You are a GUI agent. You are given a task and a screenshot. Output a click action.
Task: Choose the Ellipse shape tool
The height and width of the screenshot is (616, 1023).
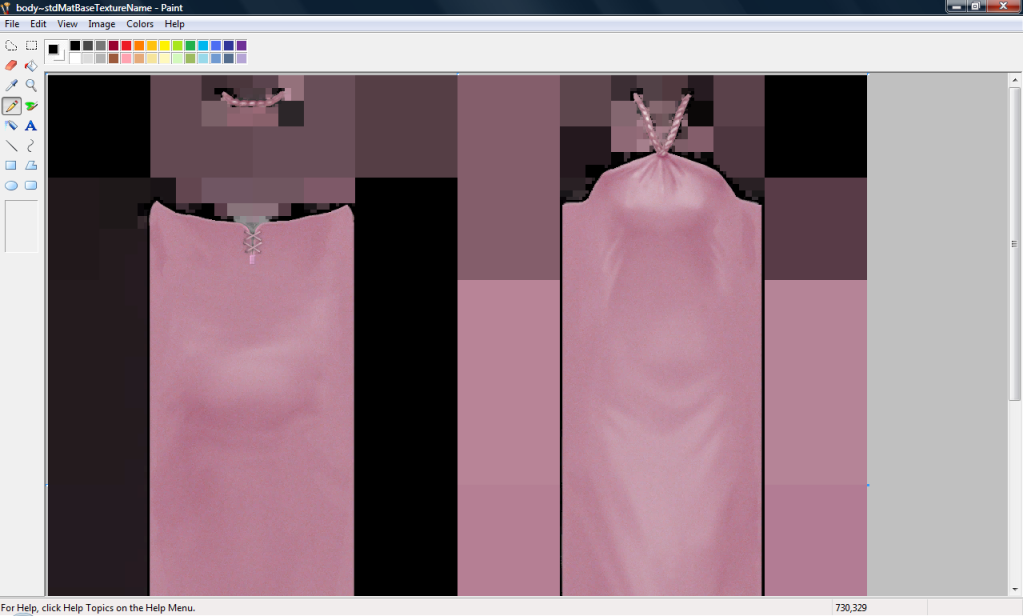11,185
